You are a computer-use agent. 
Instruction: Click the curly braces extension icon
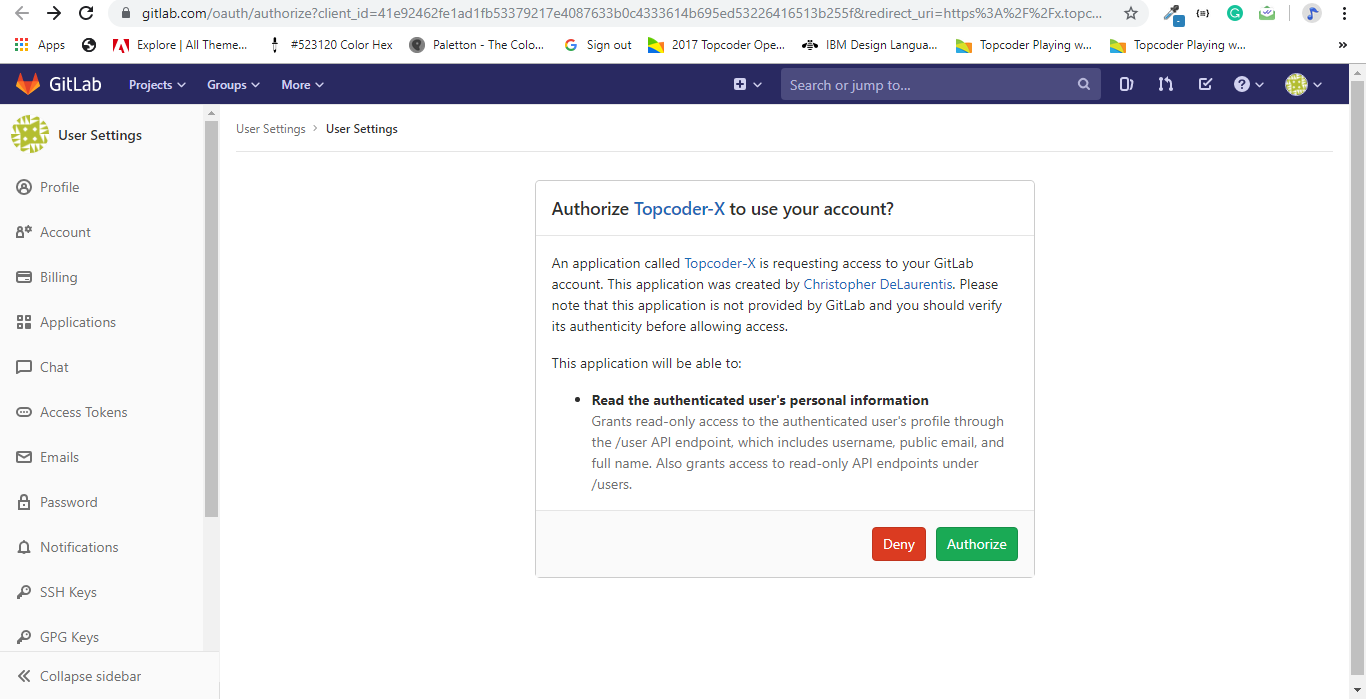tap(1203, 13)
